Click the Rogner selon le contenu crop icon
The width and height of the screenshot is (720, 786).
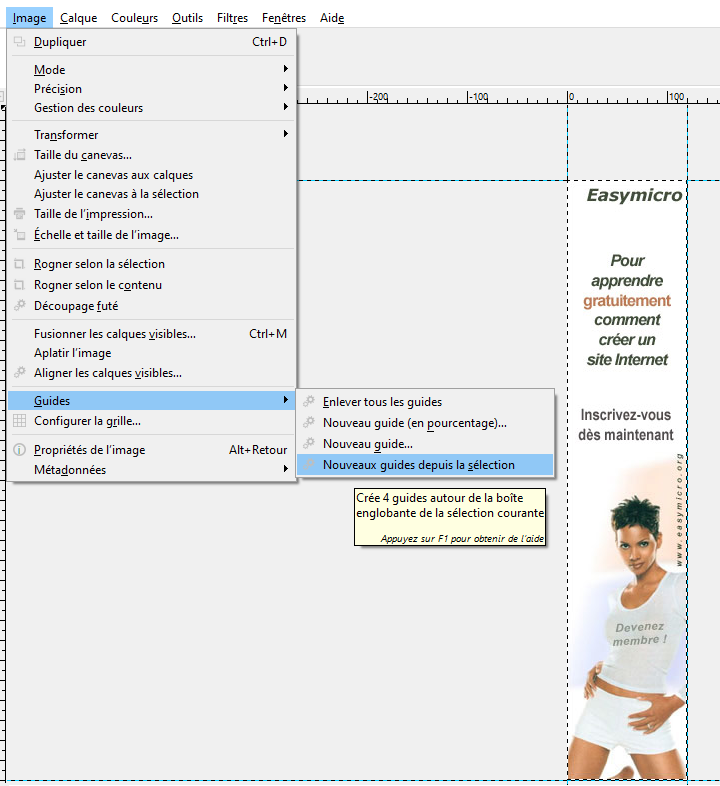[19, 285]
